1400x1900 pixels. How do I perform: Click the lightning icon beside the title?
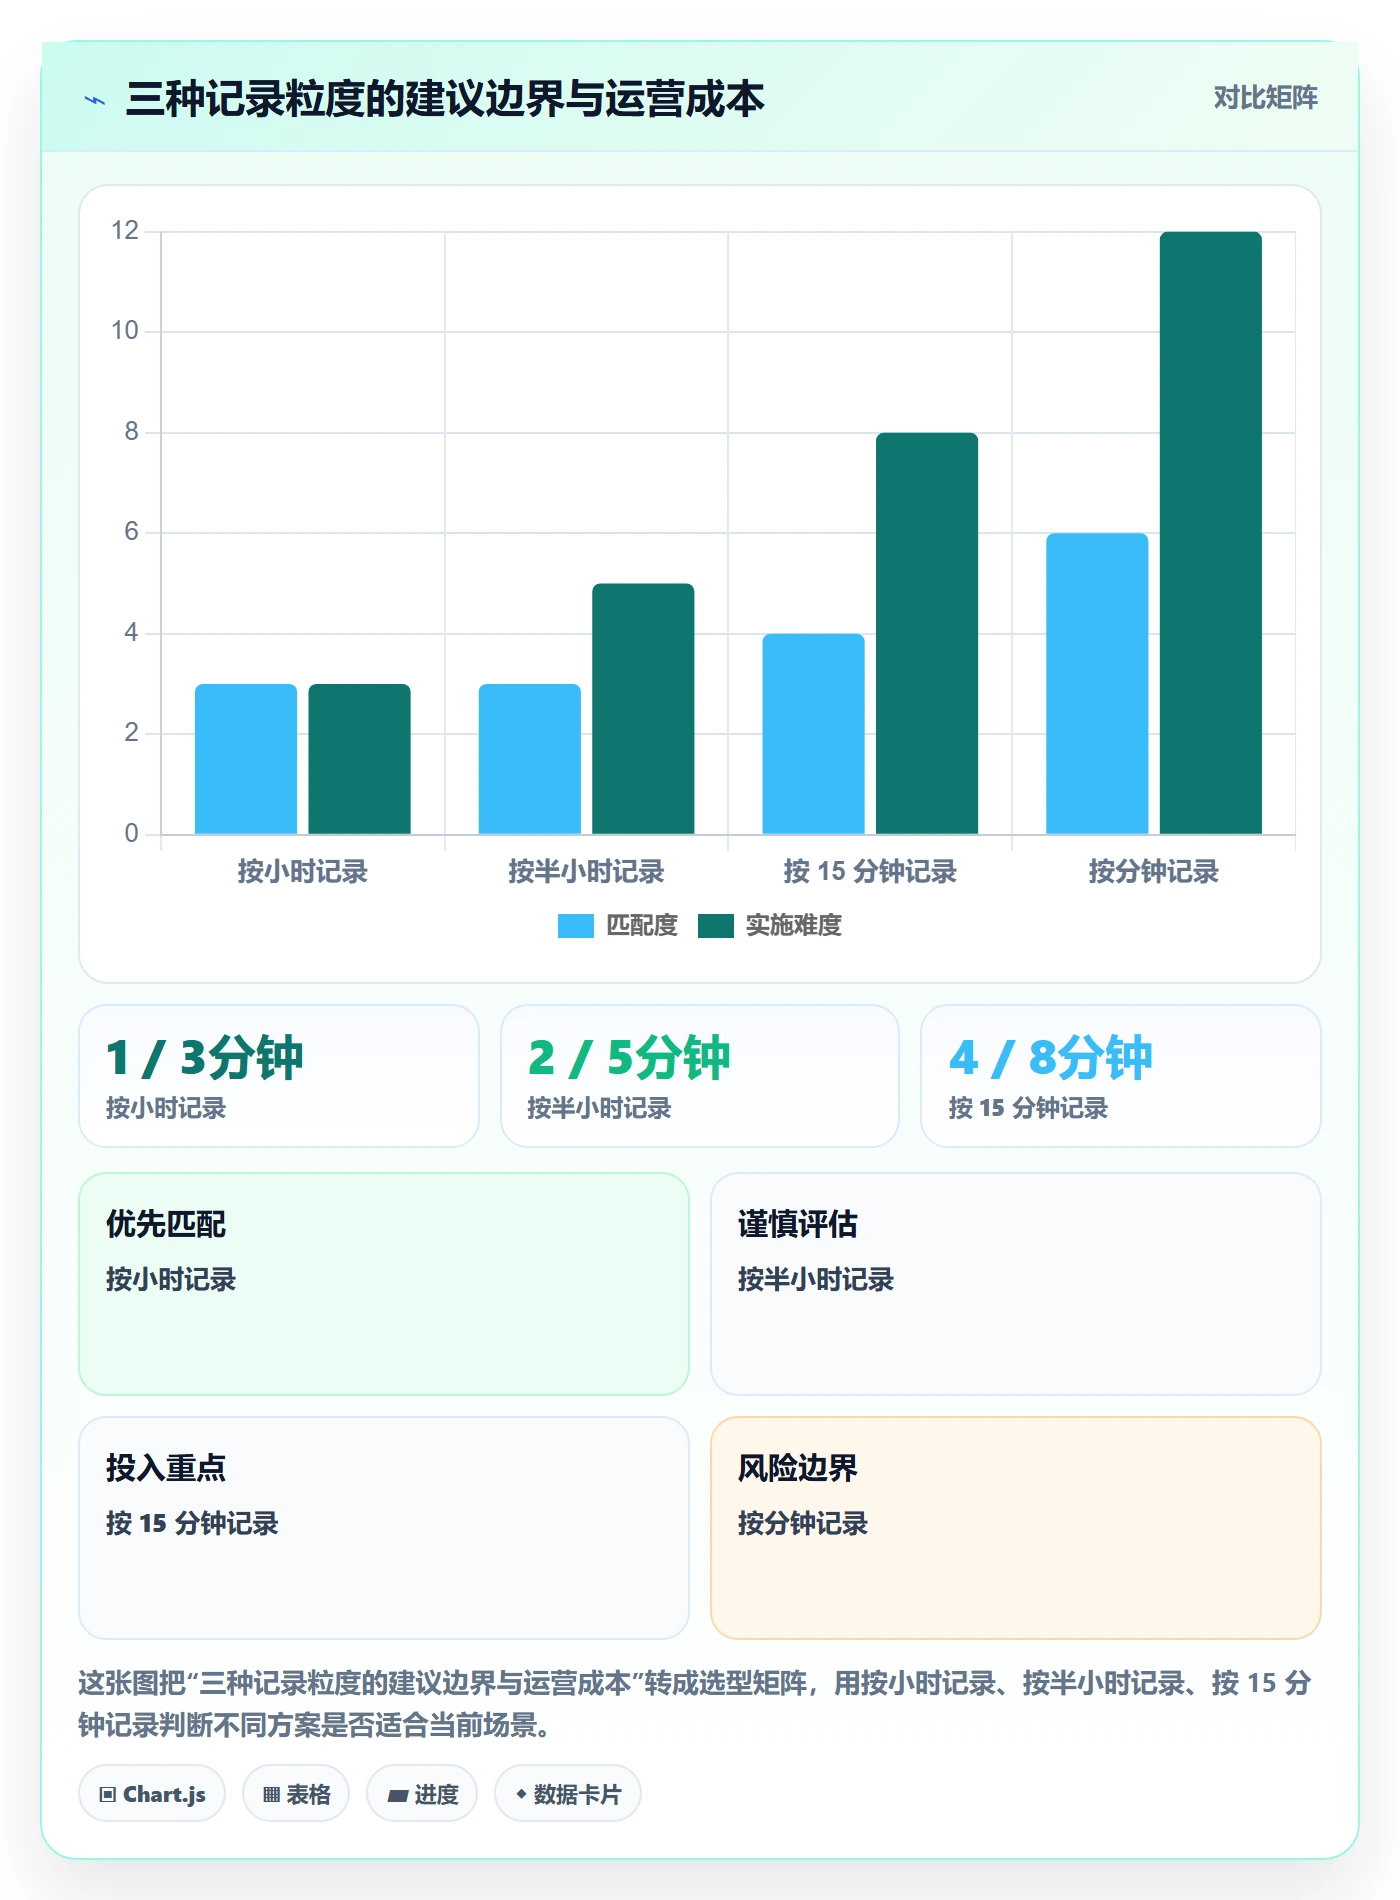point(95,100)
